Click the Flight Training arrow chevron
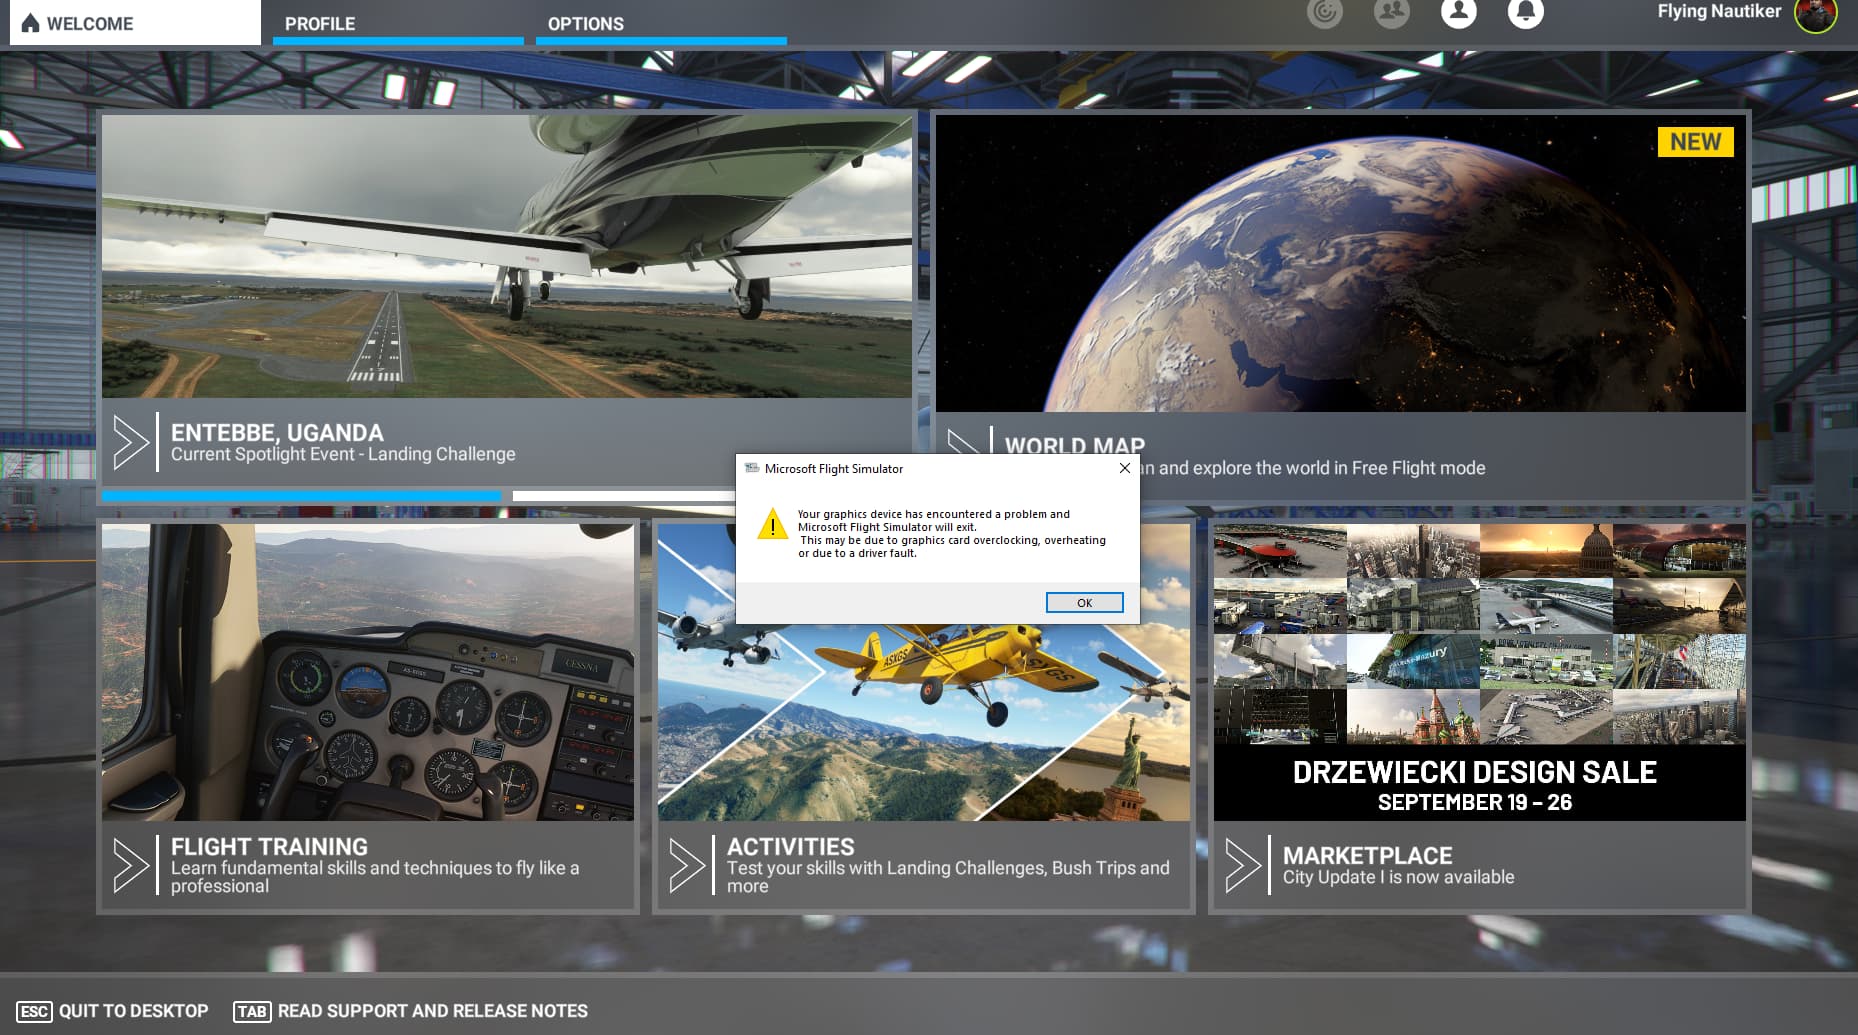The image size is (1858, 1035). point(131,865)
